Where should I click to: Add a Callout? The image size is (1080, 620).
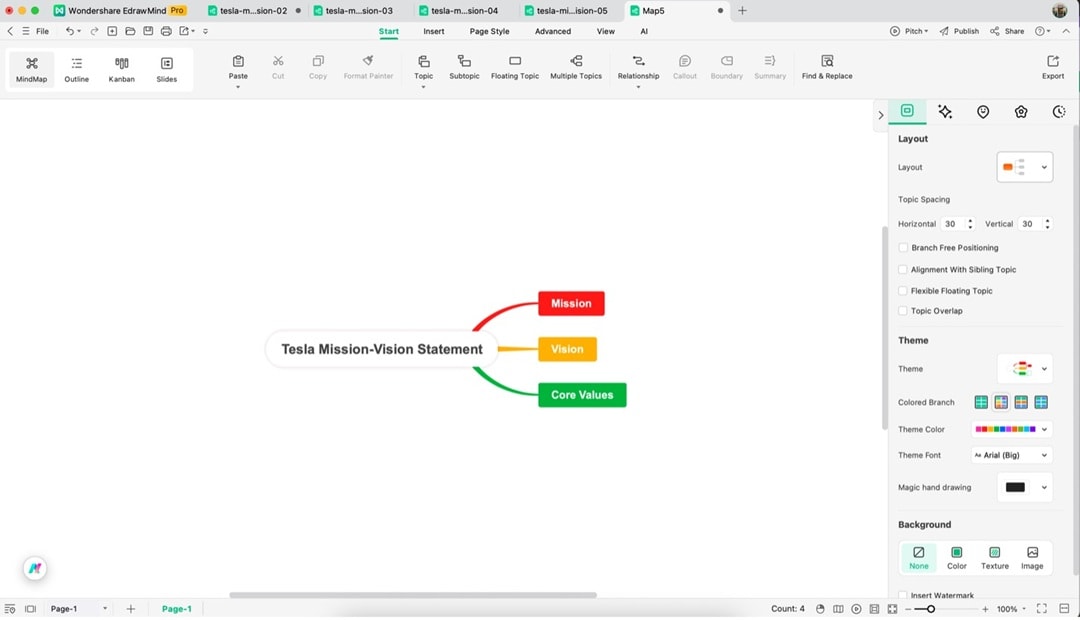tap(685, 68)
